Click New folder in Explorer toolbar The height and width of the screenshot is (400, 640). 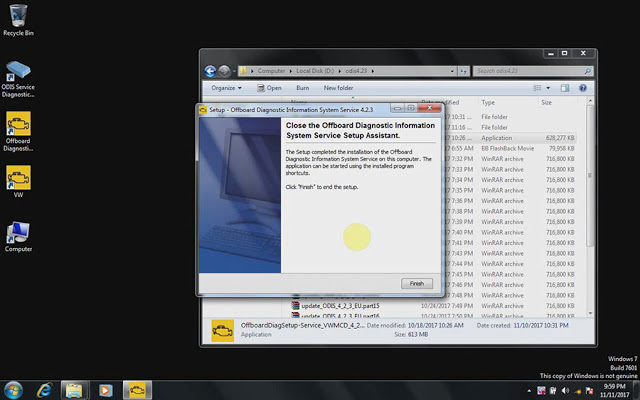338,88
